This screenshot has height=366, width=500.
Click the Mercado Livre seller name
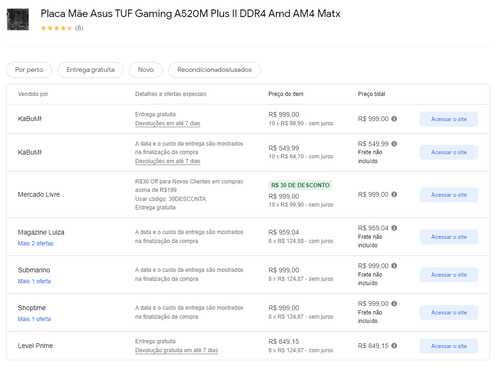pyautogui.click(x=39, y=194)
